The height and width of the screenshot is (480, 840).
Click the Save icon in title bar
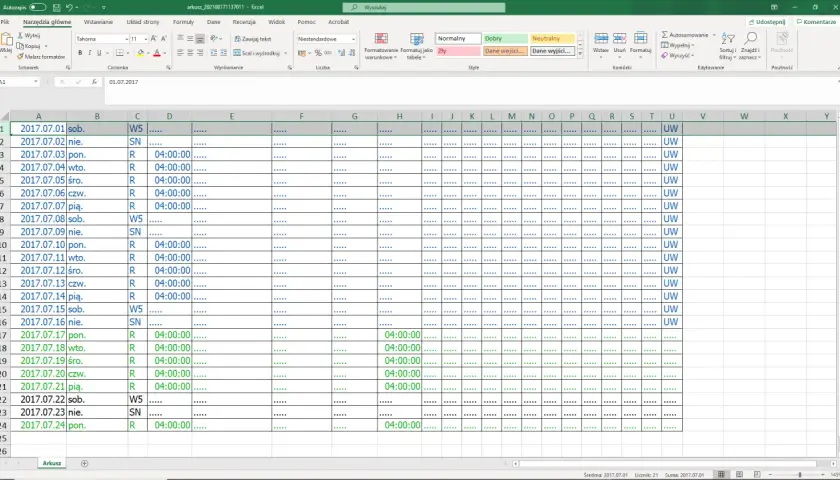pyautogui.click(x=57, y=8)
